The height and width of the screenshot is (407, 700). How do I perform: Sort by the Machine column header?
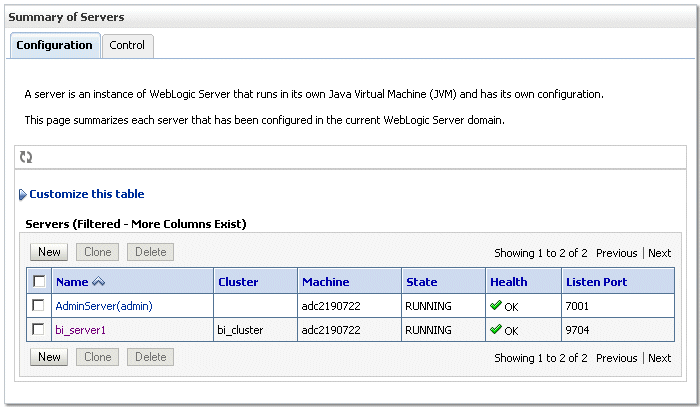tap(325, 282)
